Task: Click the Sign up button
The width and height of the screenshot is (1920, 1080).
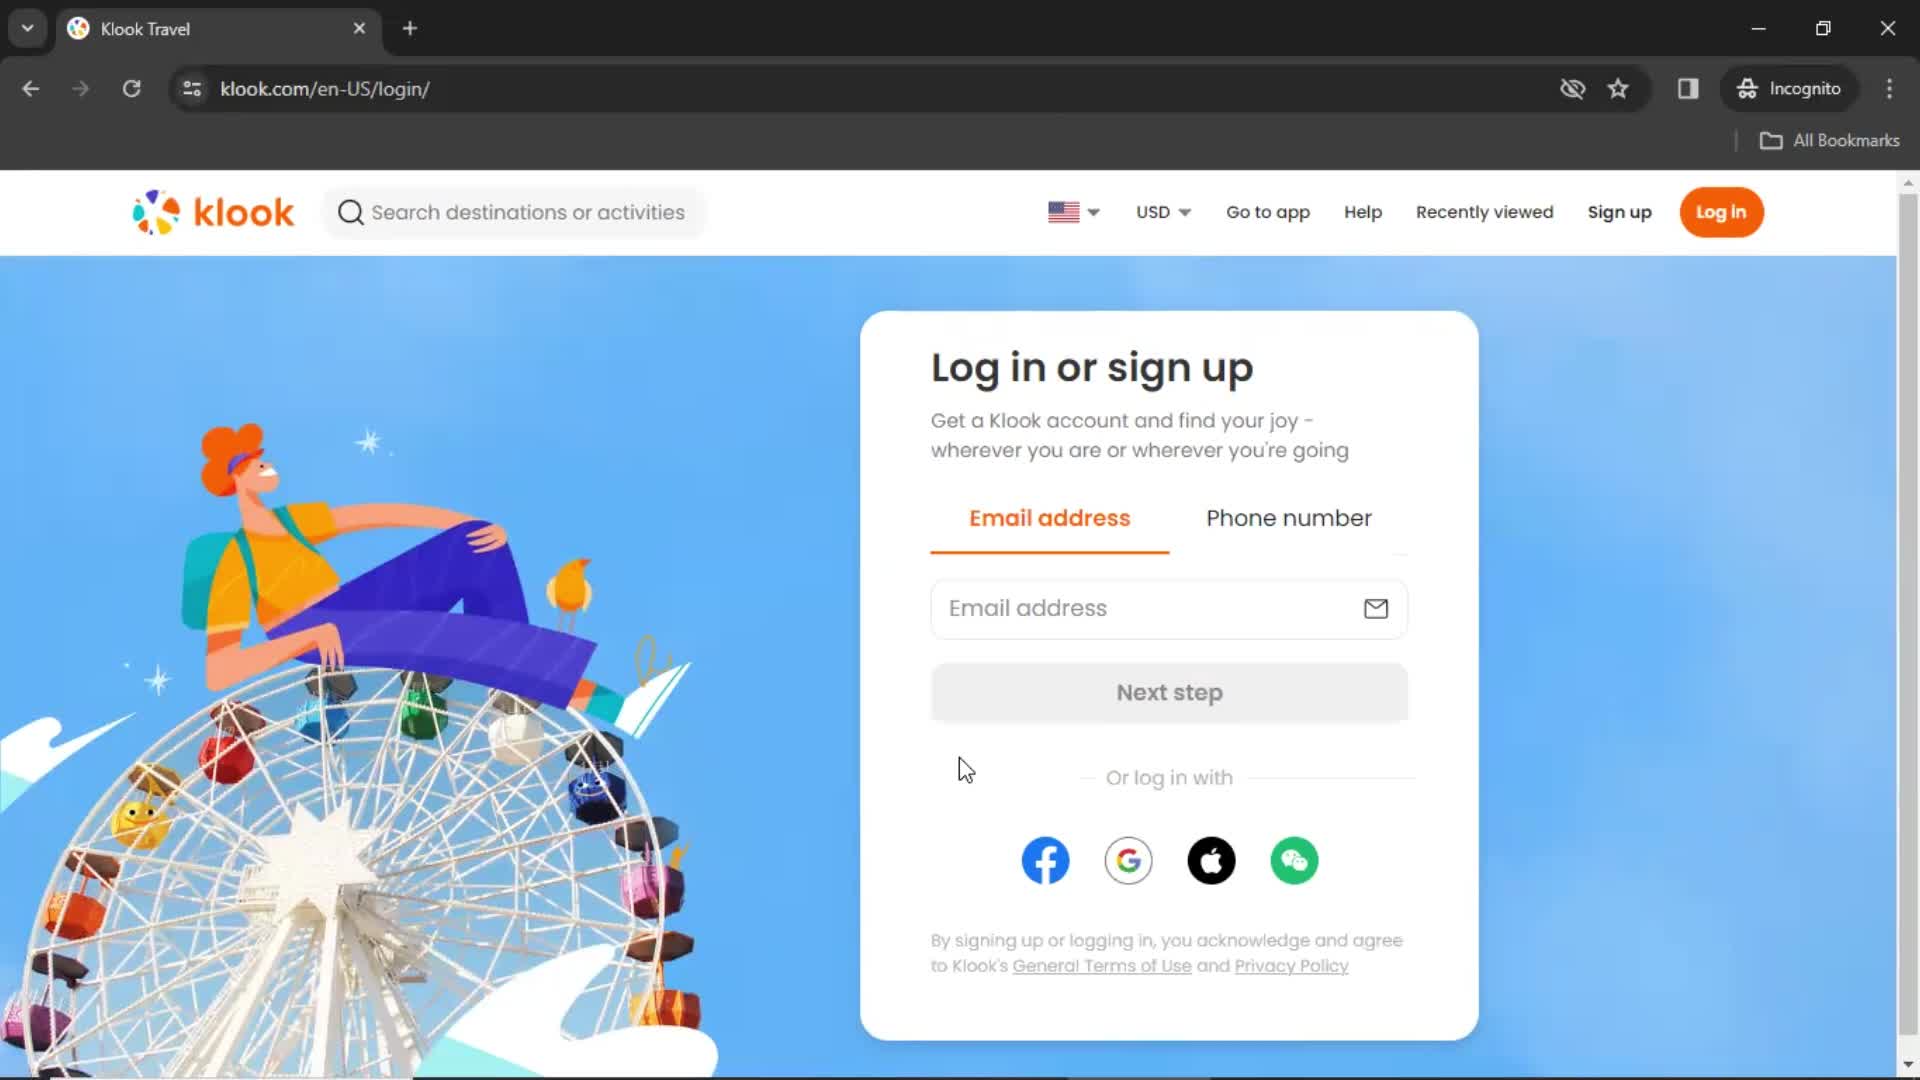Action: pos(1619,211)
